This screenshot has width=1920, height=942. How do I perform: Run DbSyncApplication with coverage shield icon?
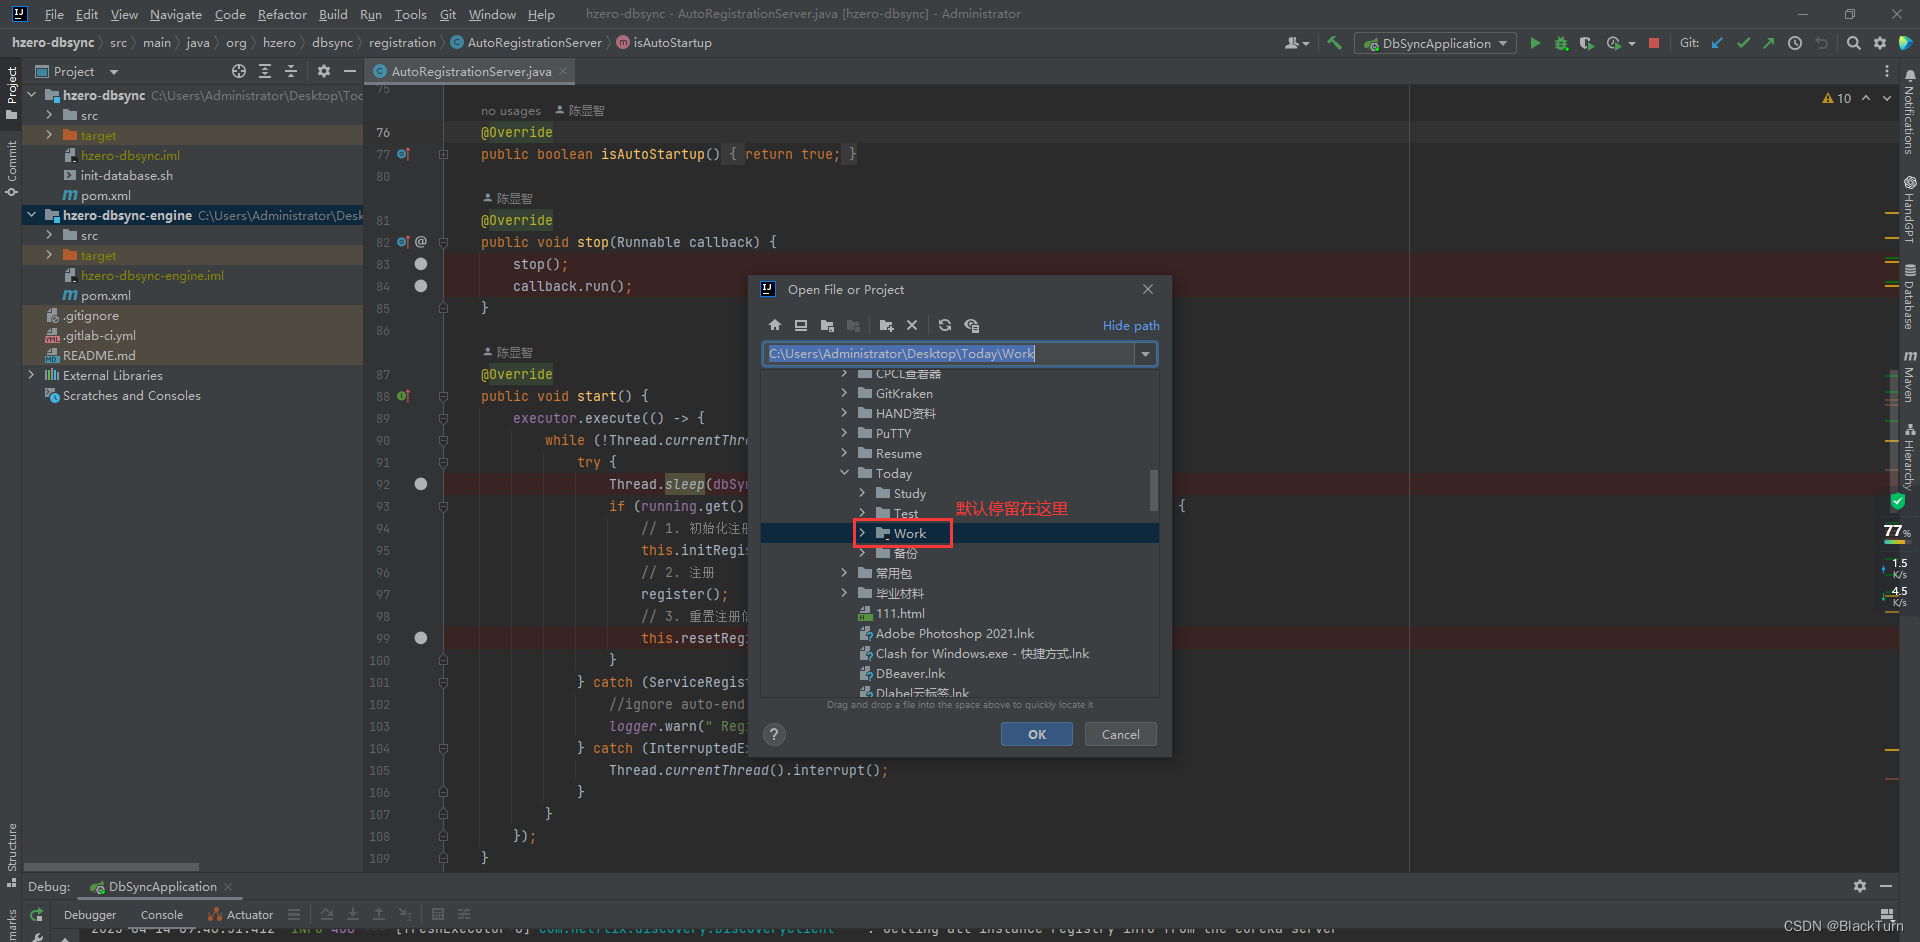[1587, 43]
